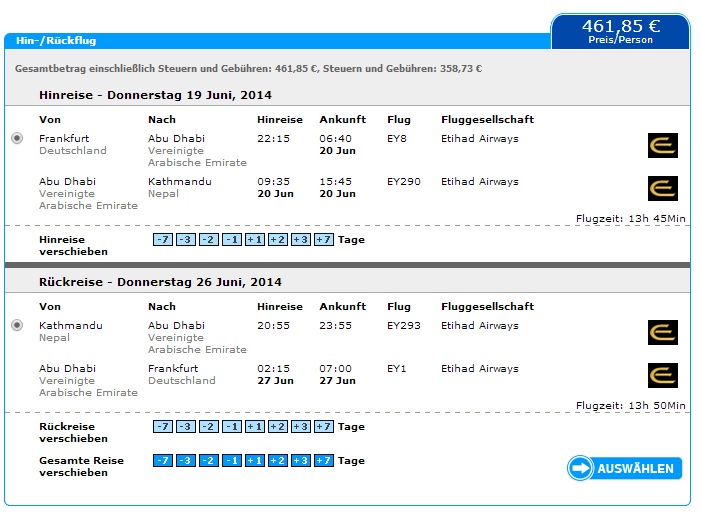Click Etihad logo for flight EY1
This screenshot has width=701, height=512.
pyautogui.click(x=663, y=375)
